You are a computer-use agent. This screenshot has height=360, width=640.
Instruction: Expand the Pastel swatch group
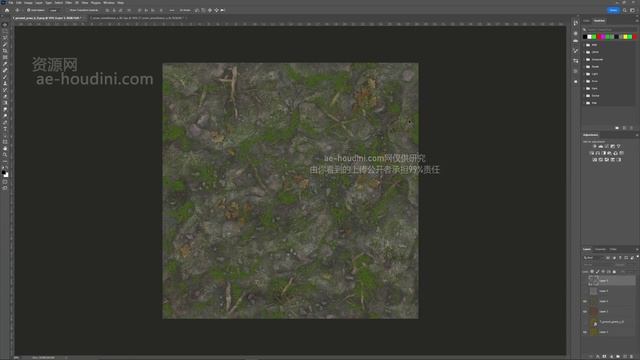click(x=584, y=67)
